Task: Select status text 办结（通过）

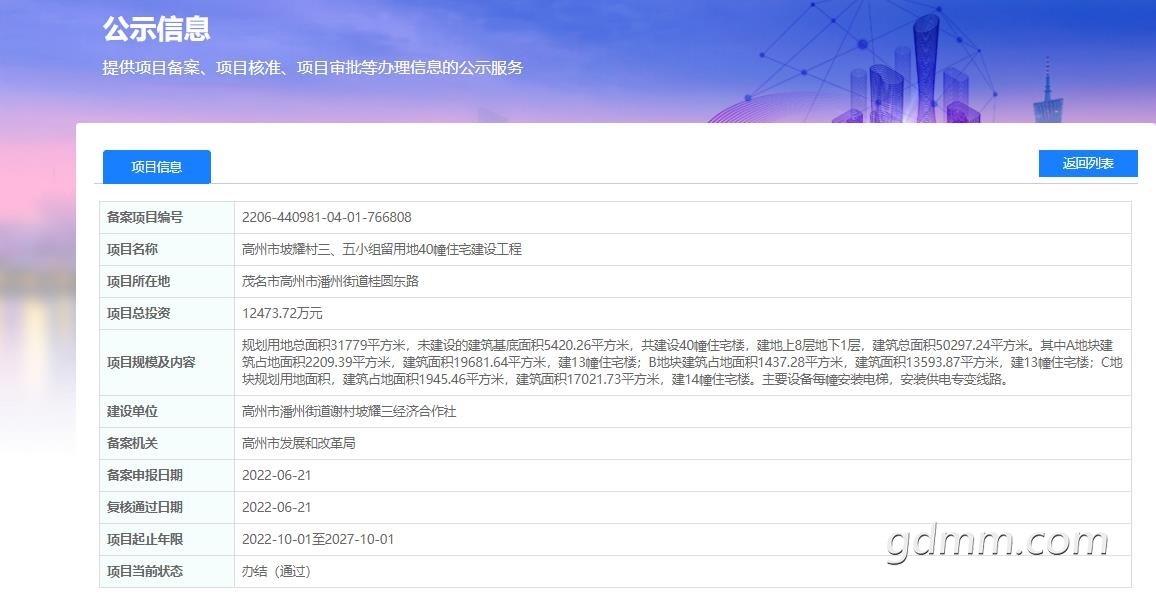Action: click(276, 572)
